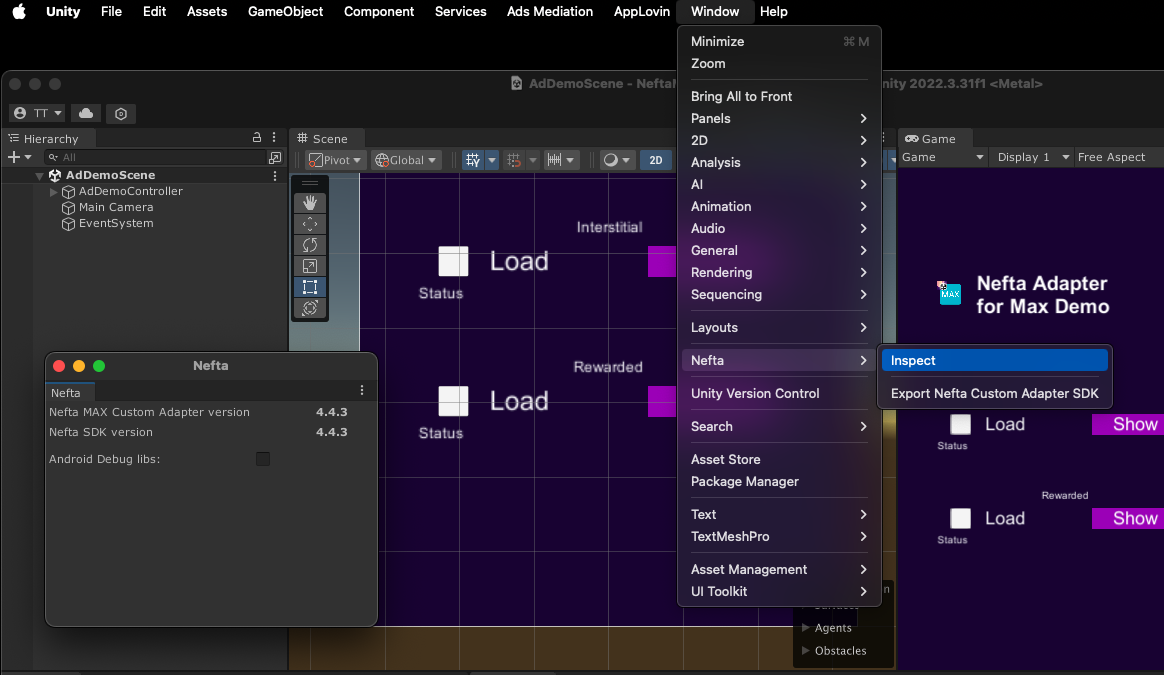Open the draw mode shading dropdown
1164x675 pixels.
pos(616,160)
